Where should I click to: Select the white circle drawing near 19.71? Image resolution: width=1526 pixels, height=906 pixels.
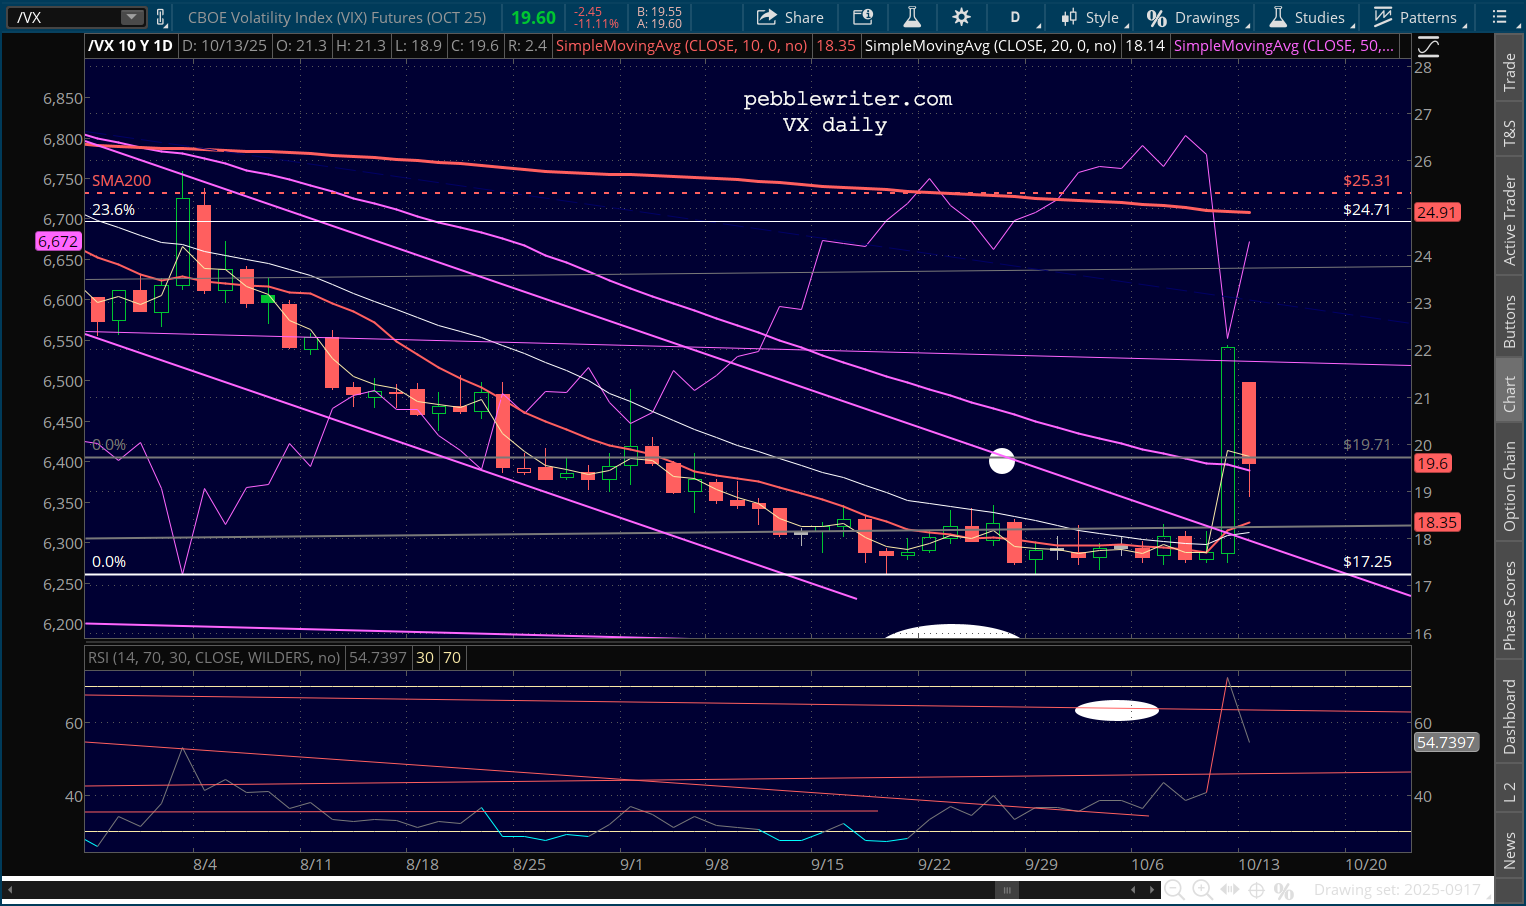pyautogui.click(x=1002, y=460)
